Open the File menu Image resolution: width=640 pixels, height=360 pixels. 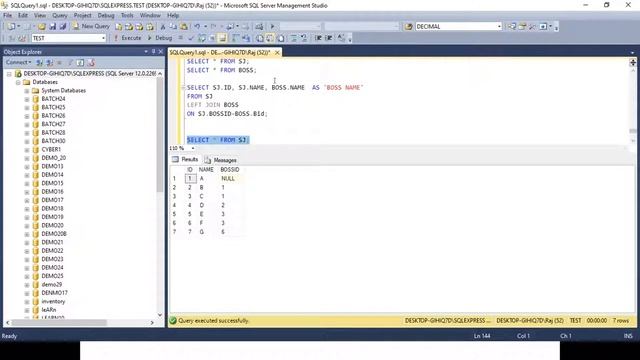[x=7, y=16]
